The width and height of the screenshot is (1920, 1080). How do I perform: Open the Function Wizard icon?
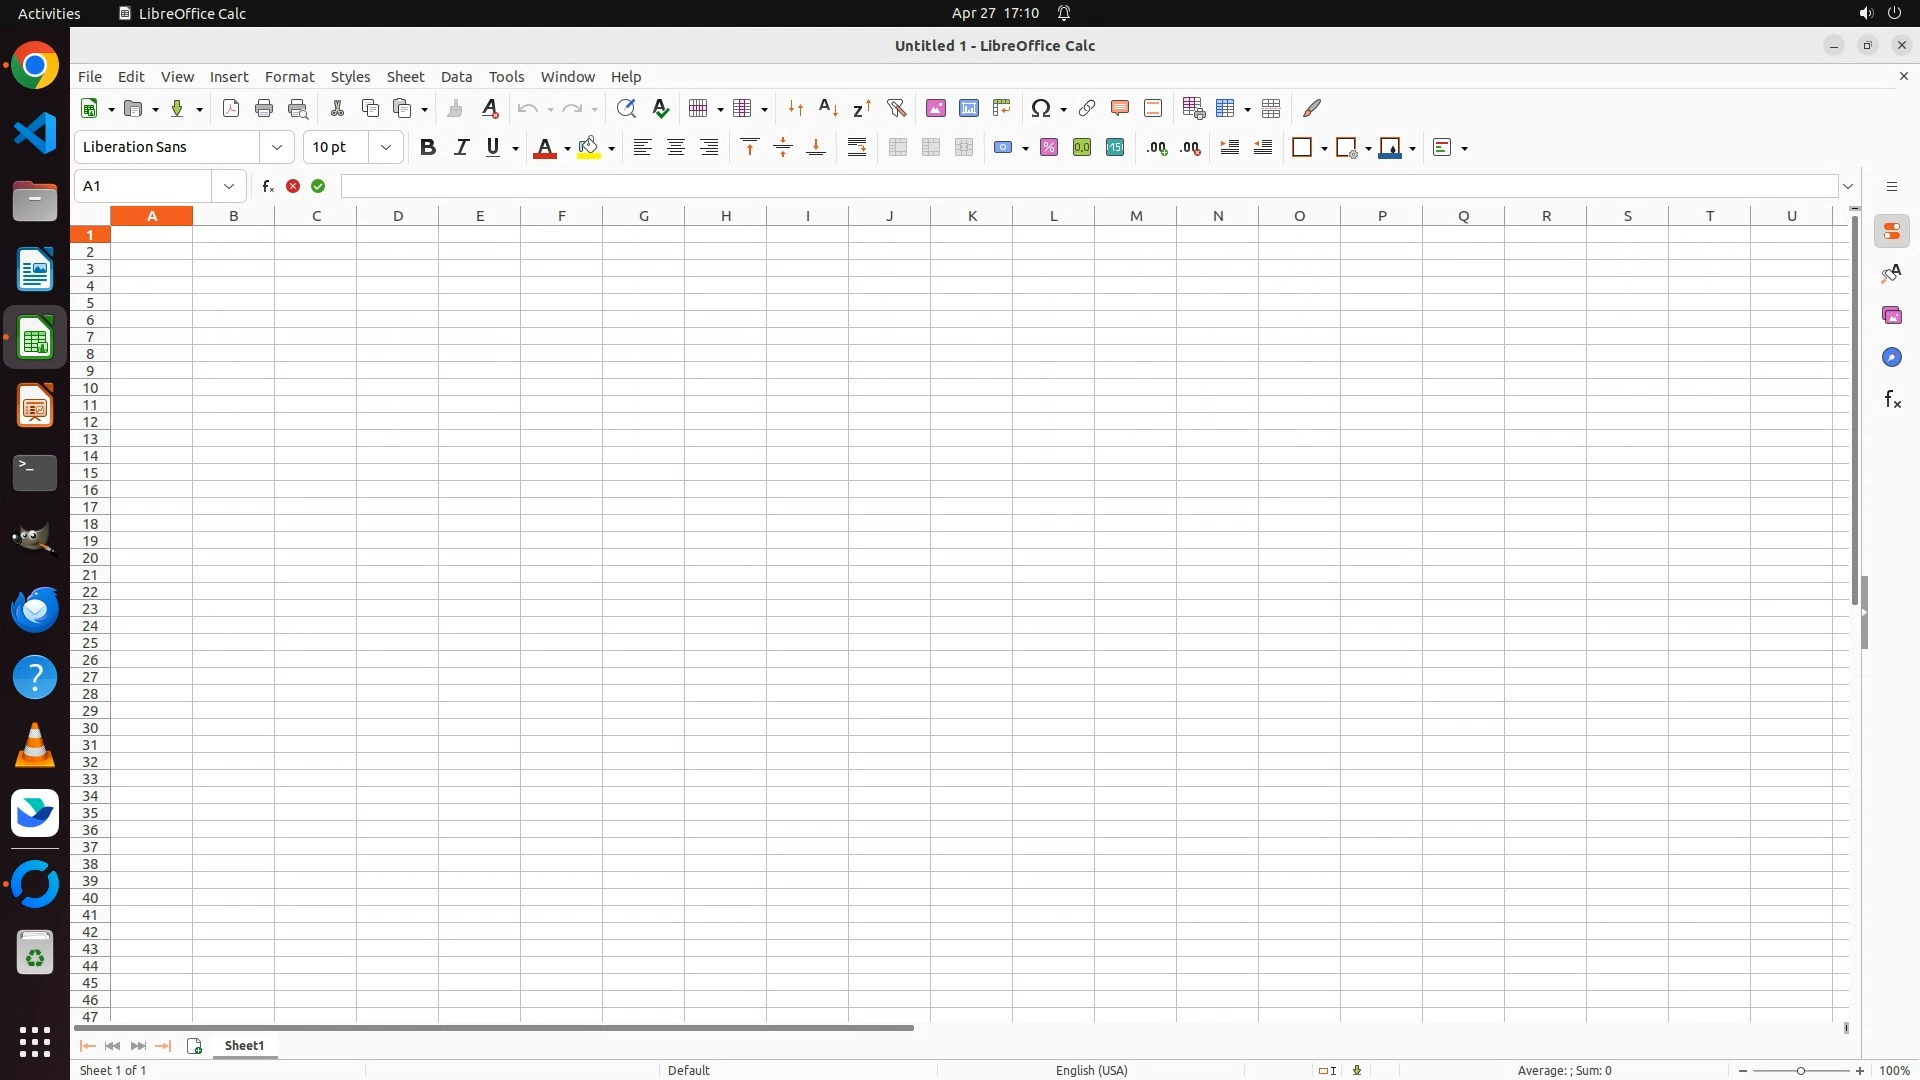click(267, 186)
